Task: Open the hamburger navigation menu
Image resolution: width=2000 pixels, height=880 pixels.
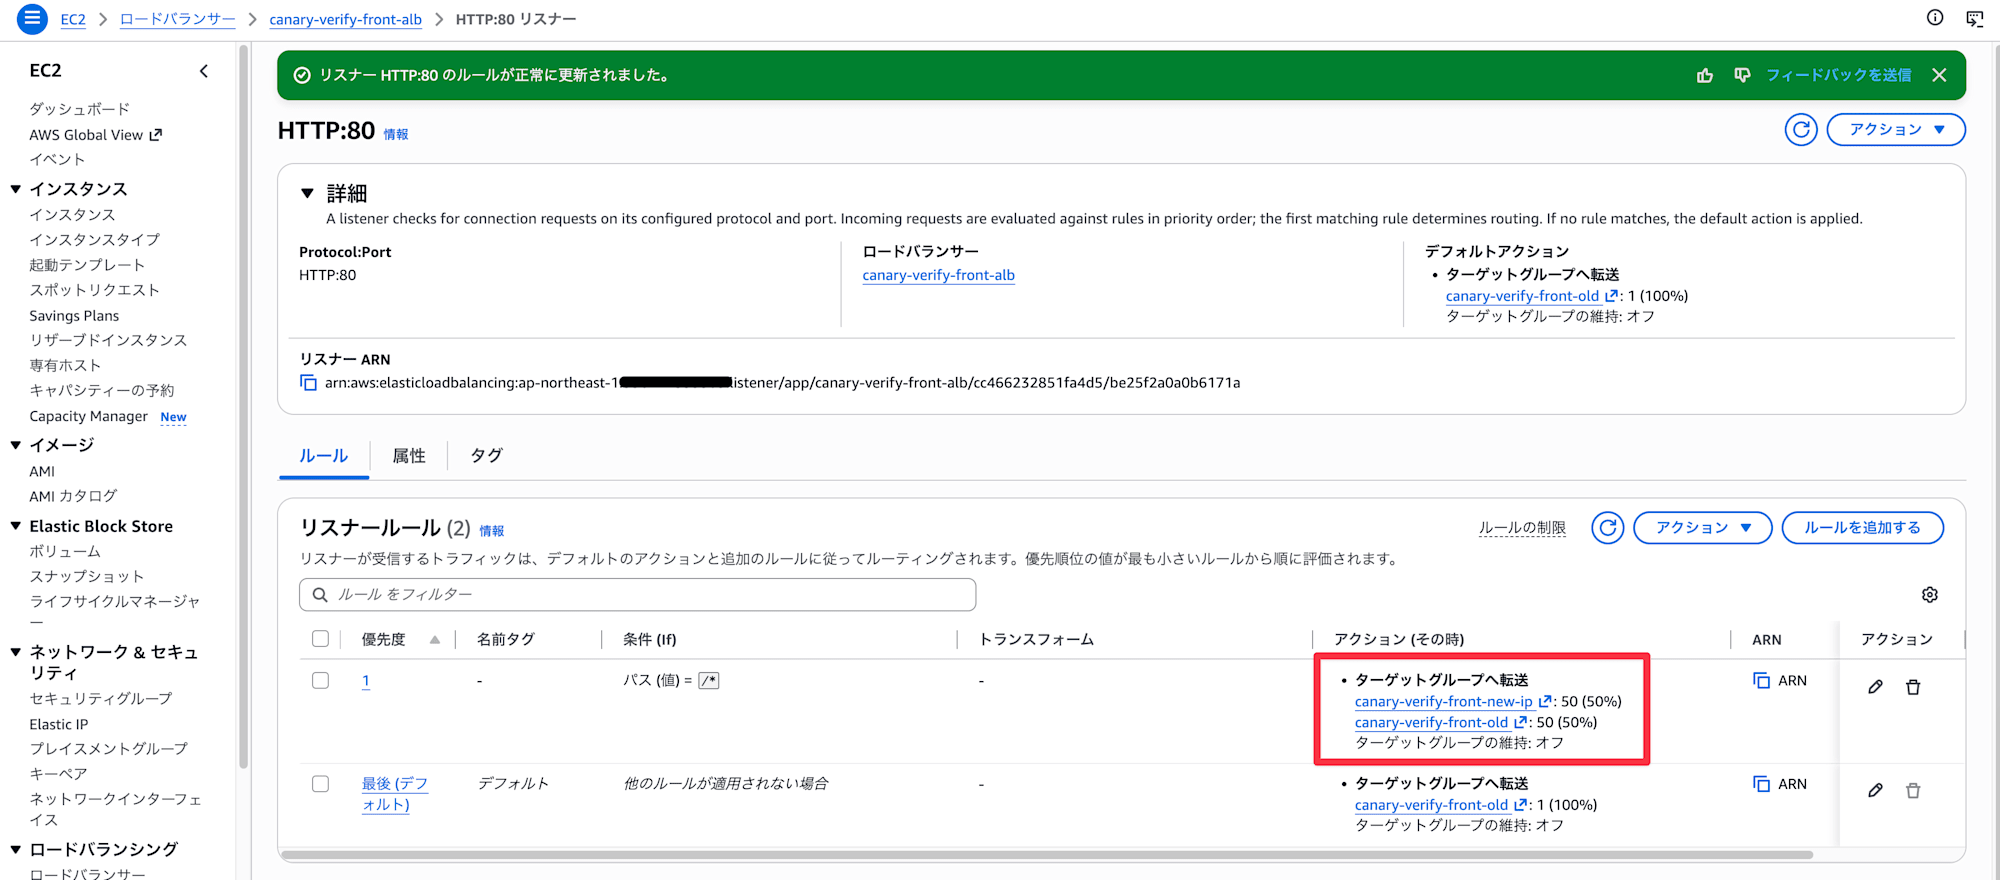Action: [x=32, y=18]
